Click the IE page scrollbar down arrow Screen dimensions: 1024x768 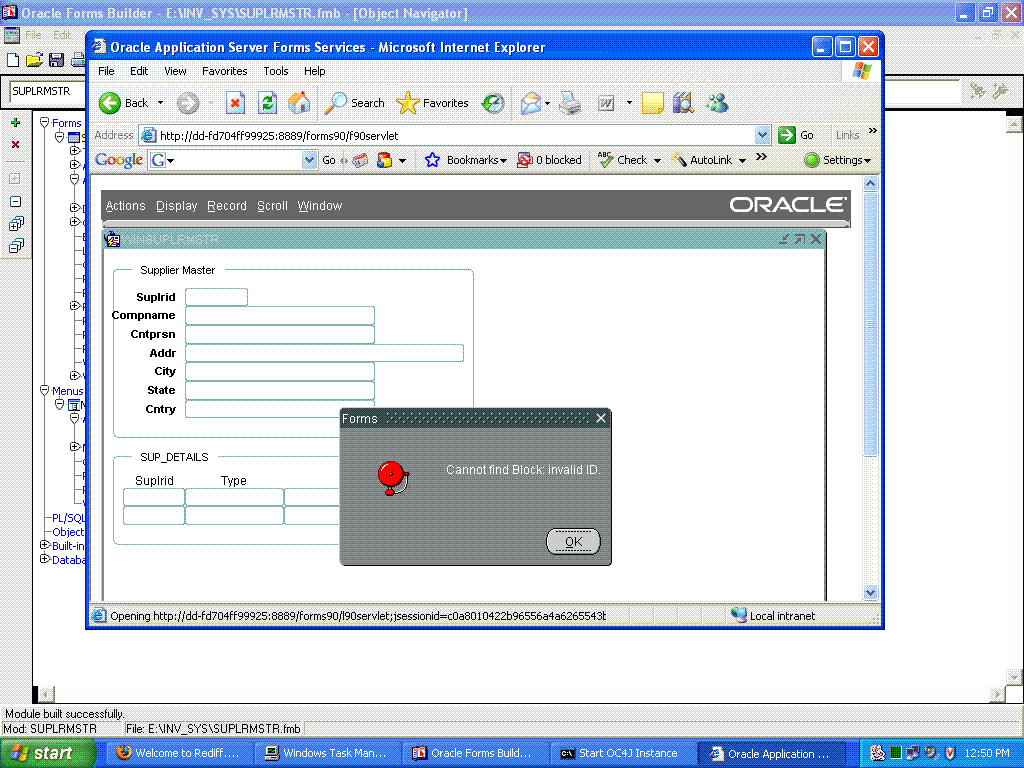(870, 592)
